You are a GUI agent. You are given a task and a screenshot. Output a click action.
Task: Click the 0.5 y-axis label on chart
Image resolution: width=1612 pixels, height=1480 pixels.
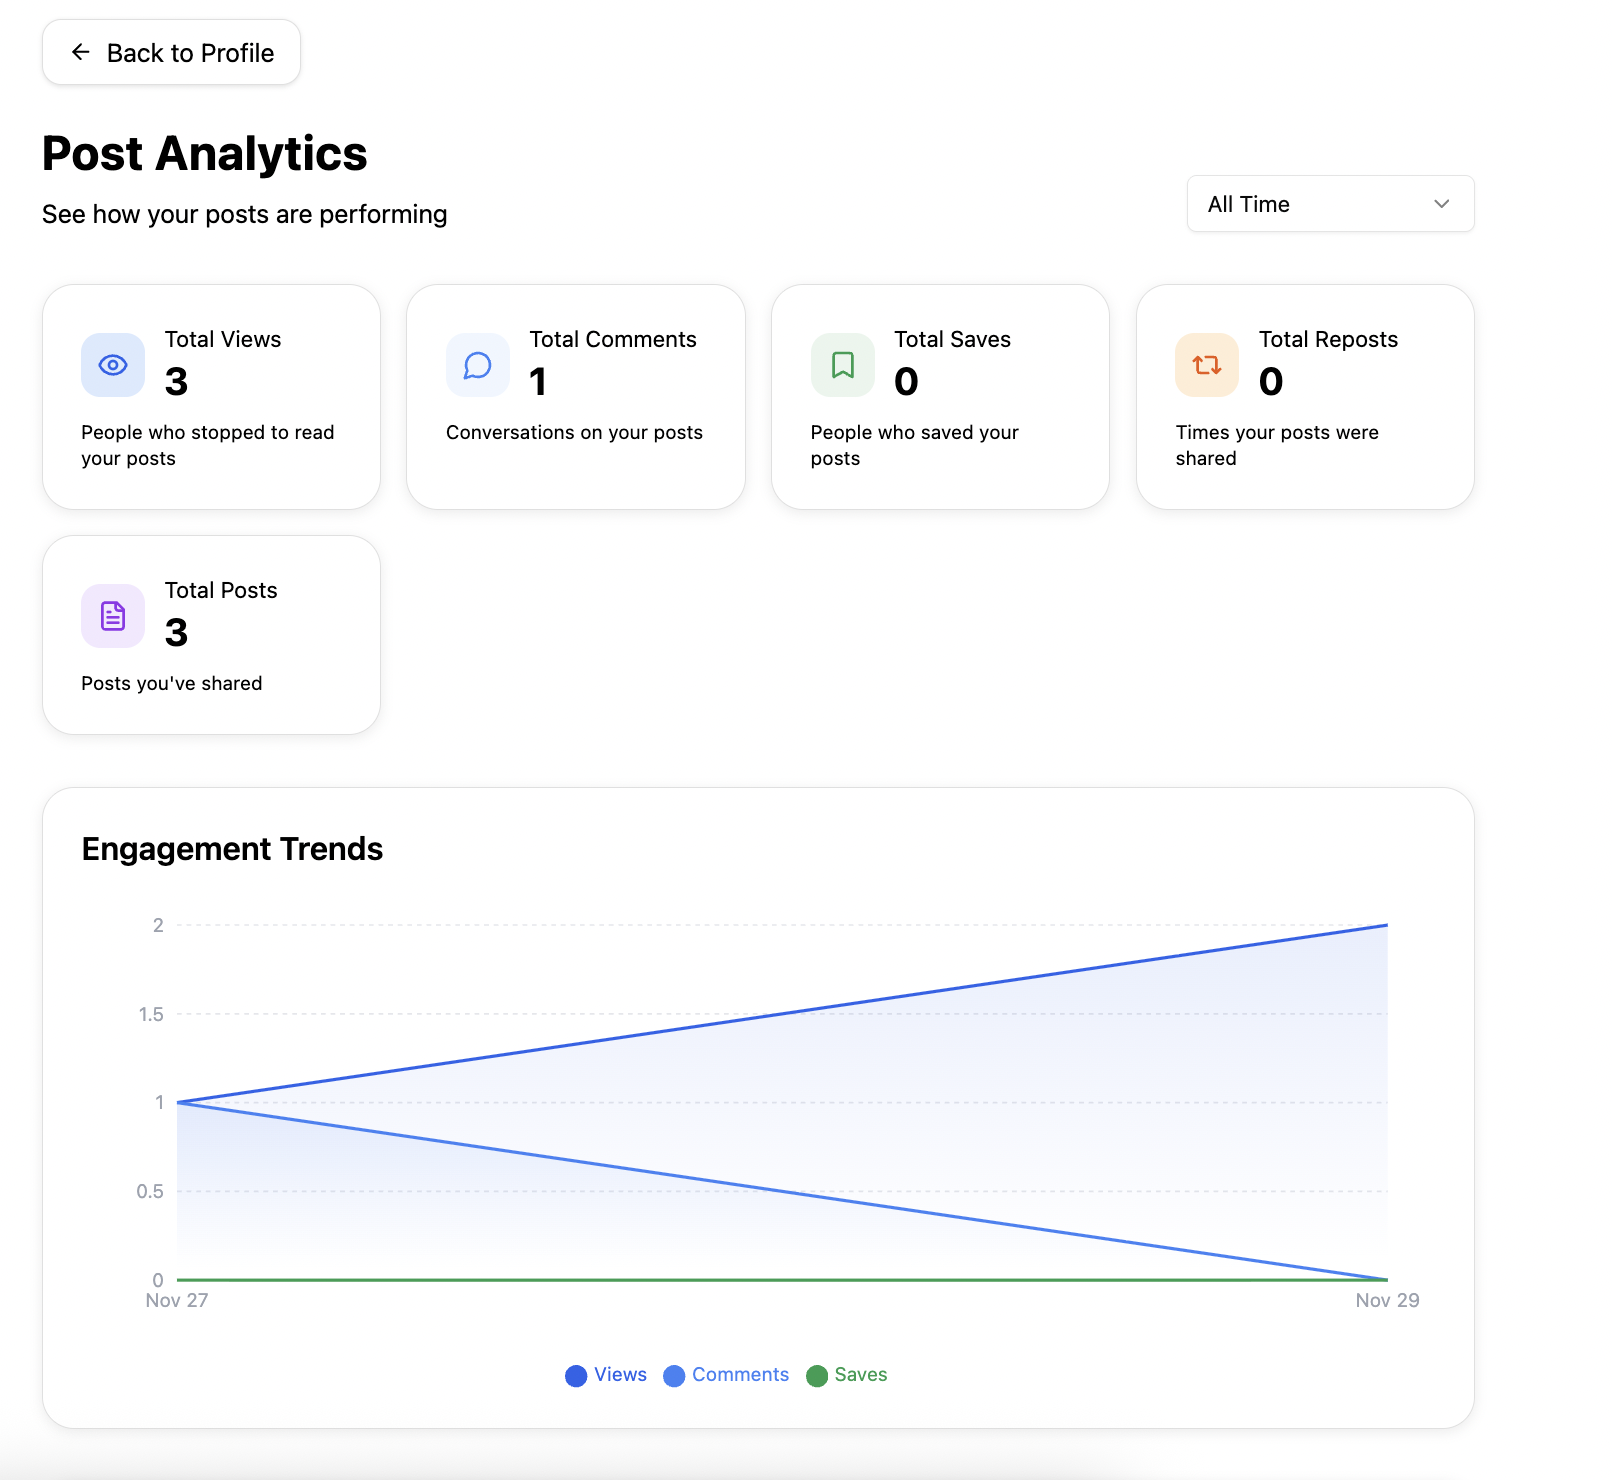(150, 1191)
